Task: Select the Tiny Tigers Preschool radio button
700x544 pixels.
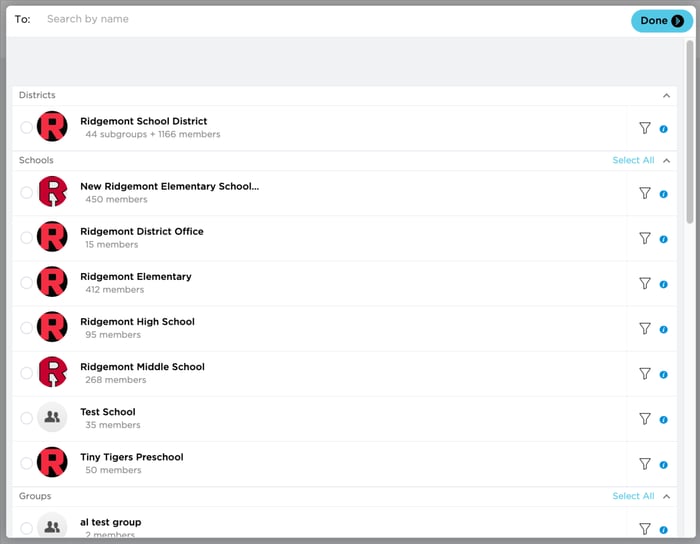Action: pyautogui.click(x=26, y=463)
